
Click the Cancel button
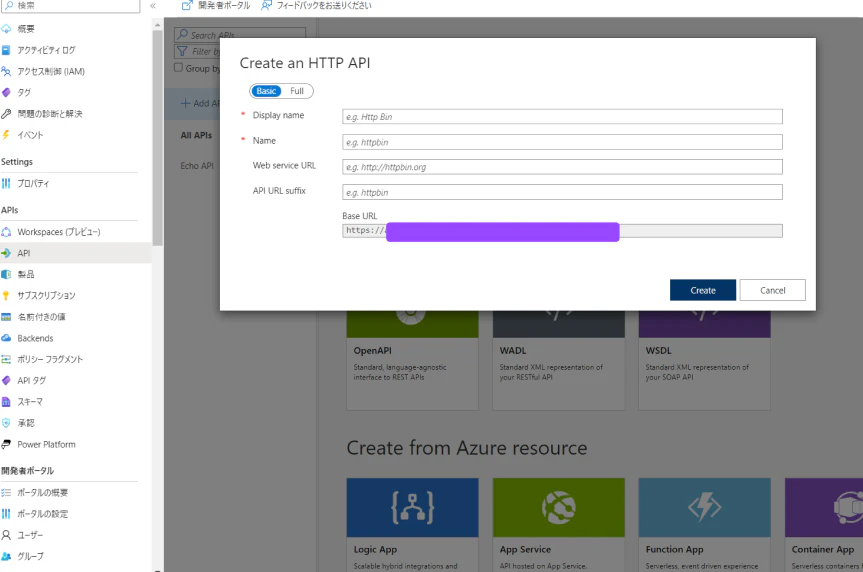pos(772,290)
